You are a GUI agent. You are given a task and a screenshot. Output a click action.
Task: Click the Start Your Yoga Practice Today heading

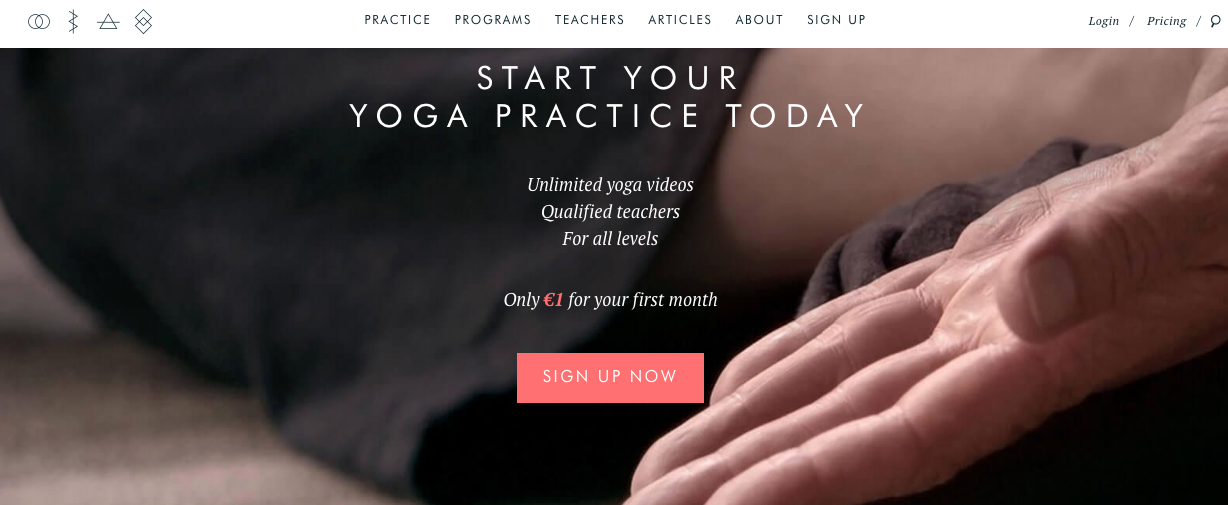(609, 97)
